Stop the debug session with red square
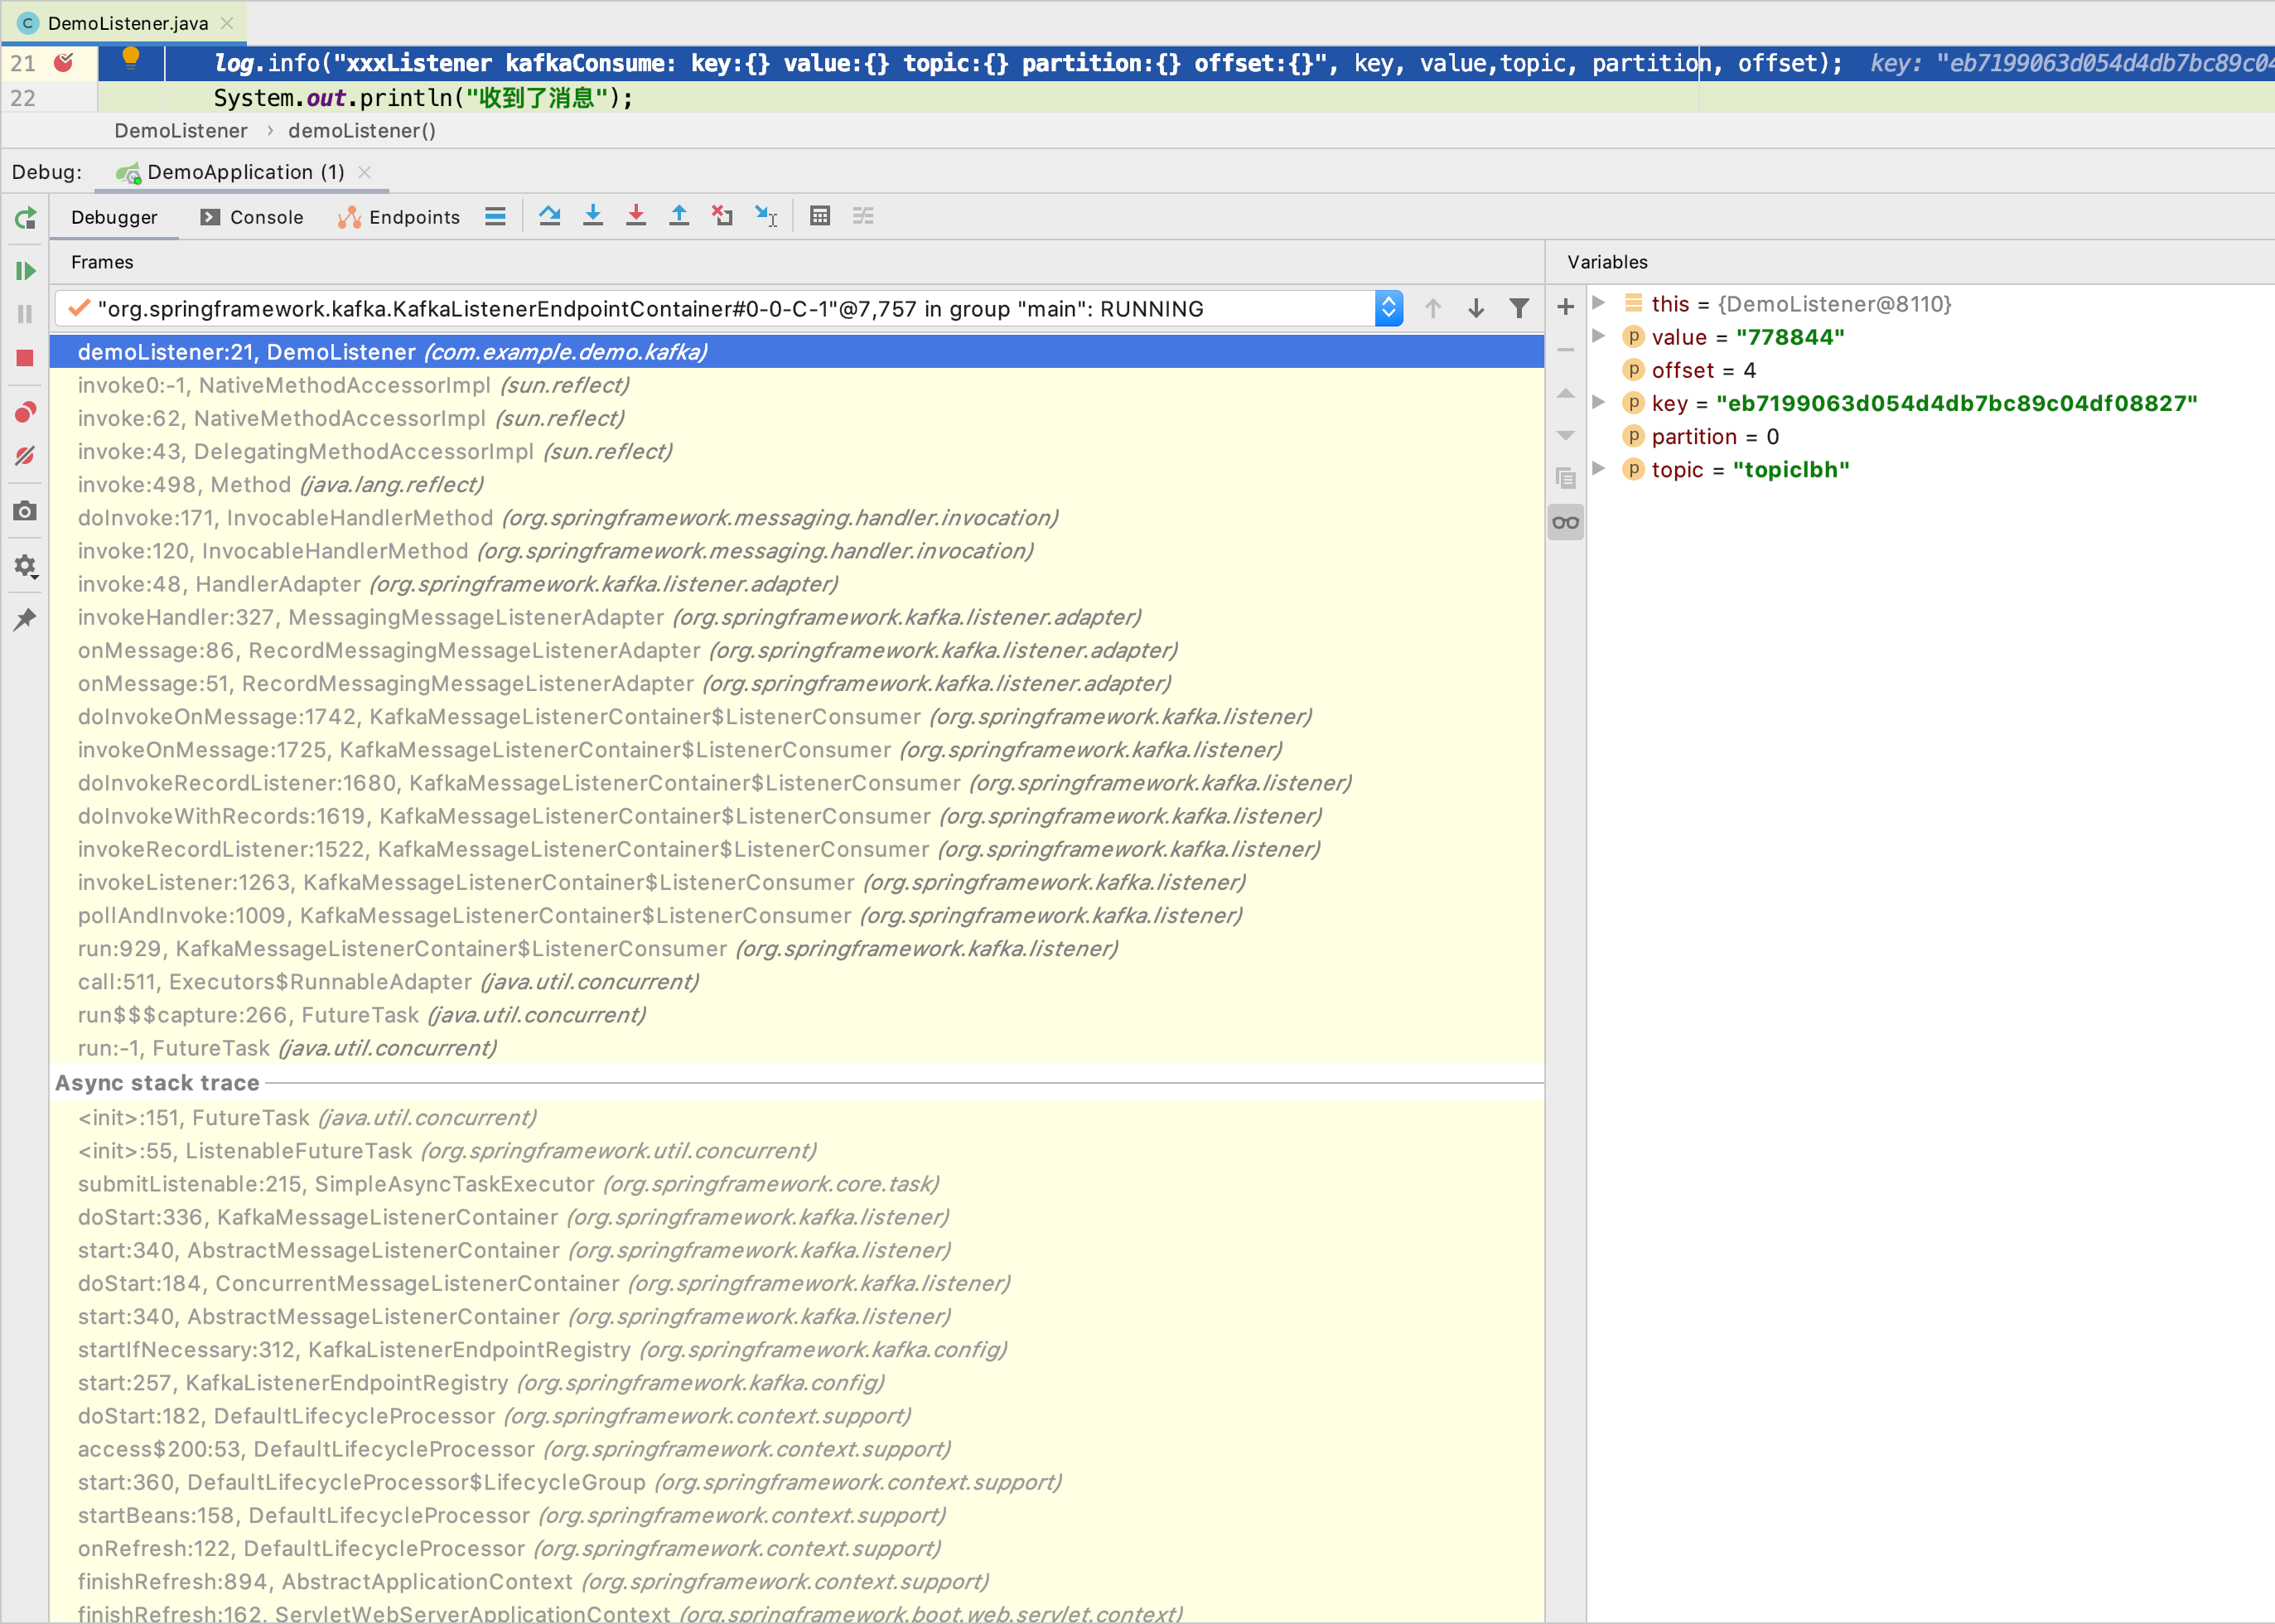 [25, 358]
